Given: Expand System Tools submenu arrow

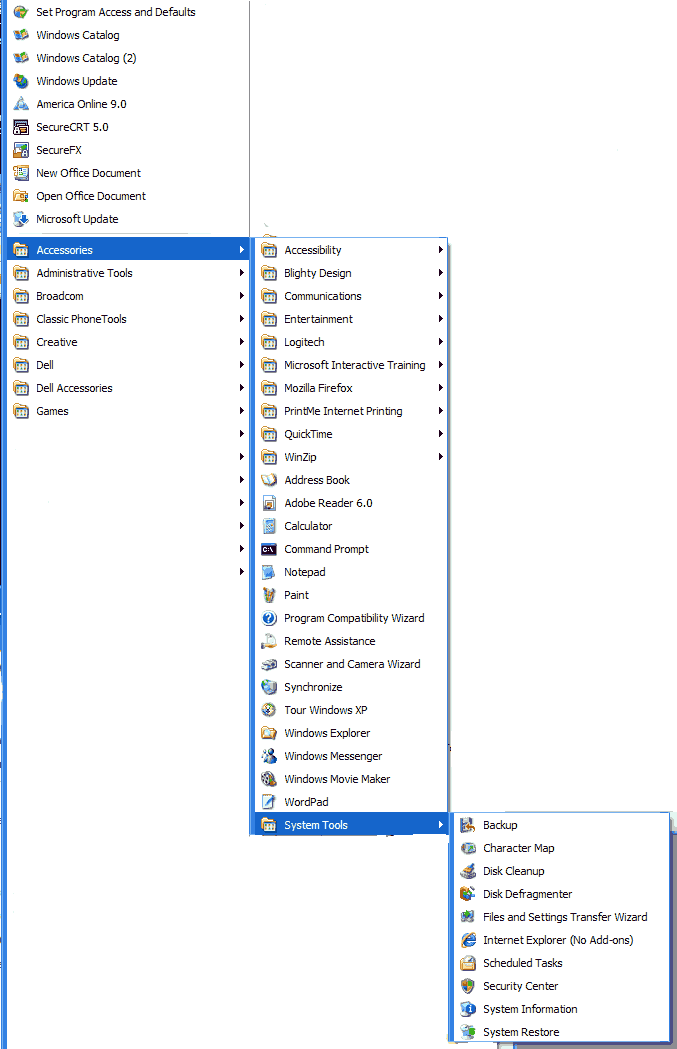Looking at the screenshot, I should (441, 825).
